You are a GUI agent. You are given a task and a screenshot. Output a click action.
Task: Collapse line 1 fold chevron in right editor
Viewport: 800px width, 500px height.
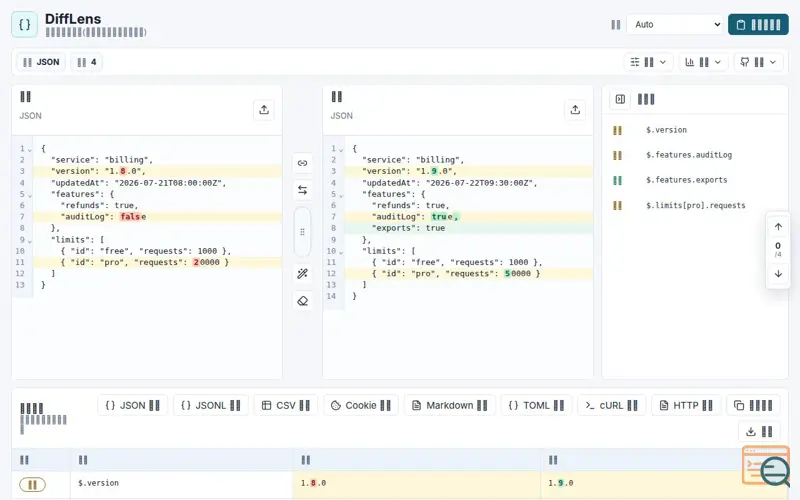coord(341,150)
